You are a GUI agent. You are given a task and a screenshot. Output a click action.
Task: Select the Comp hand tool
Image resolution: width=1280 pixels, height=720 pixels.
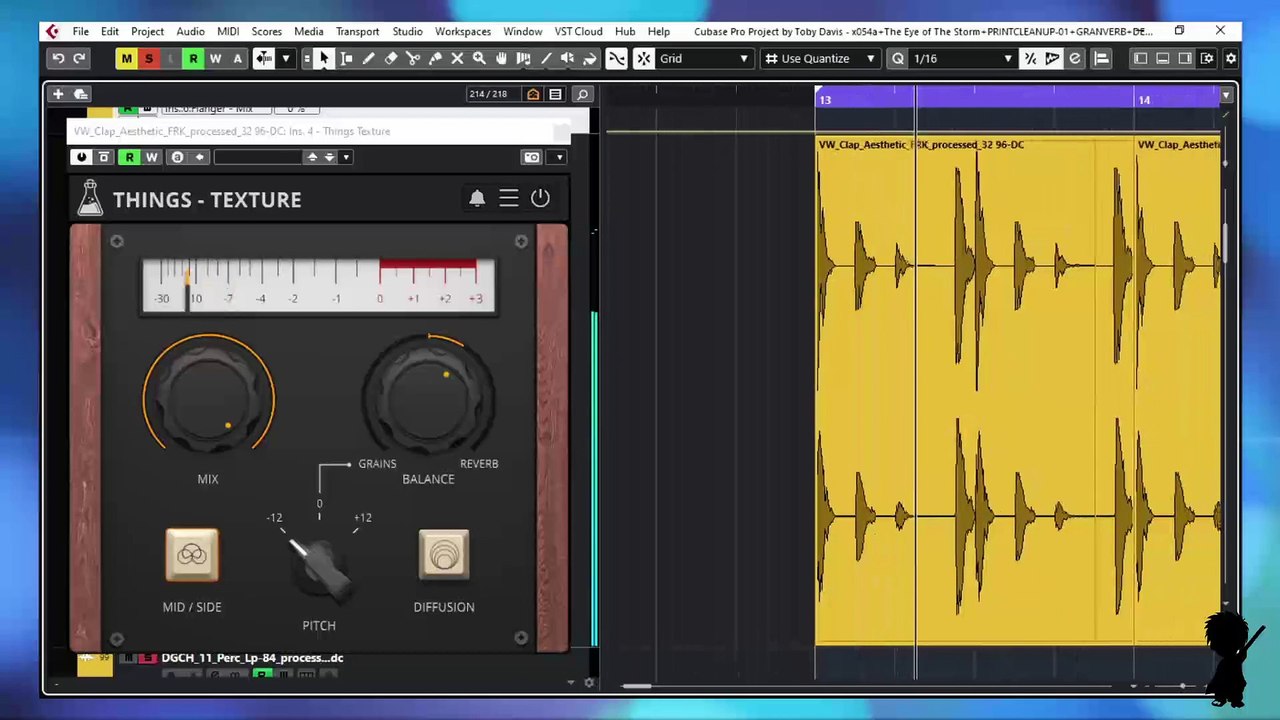(501, 59)
